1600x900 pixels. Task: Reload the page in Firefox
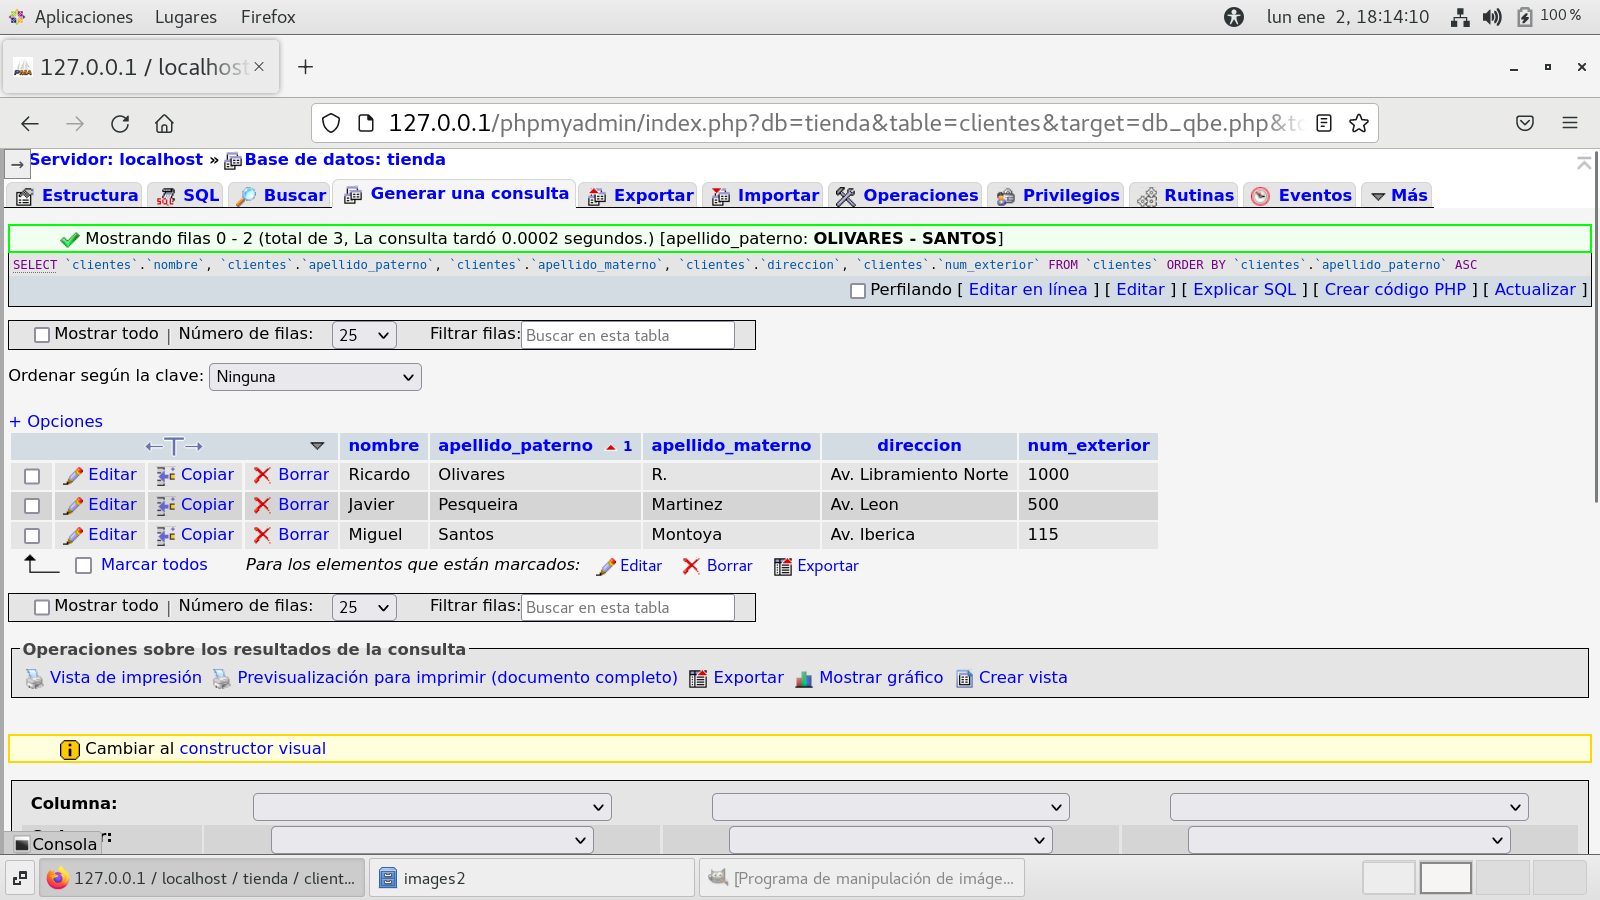pos(120,123)
